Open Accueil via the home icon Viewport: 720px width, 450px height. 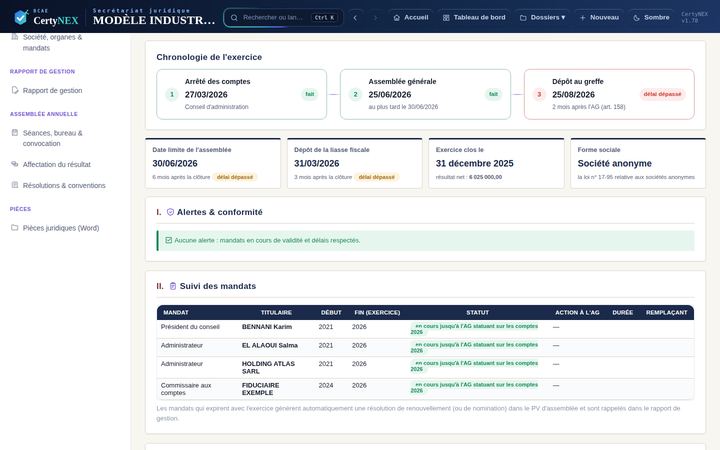[397, 17]
